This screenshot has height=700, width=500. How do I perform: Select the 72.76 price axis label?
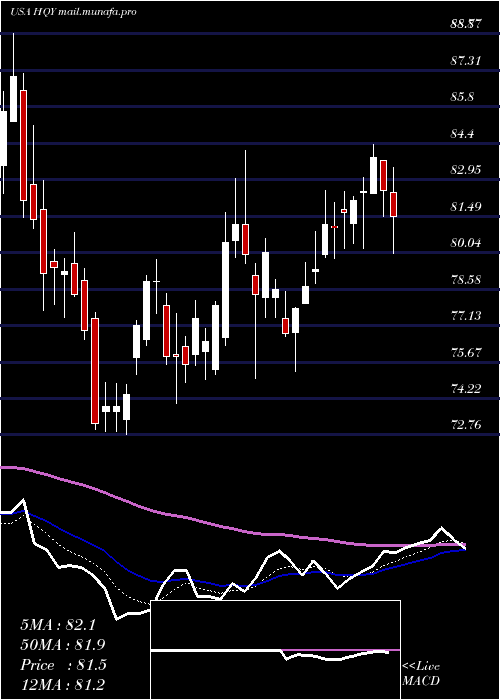coord(465,425)
